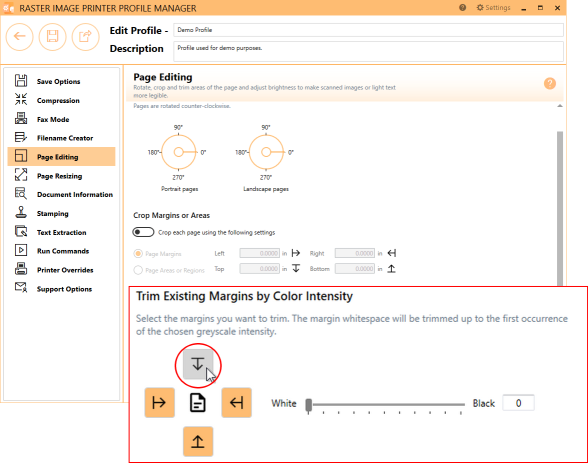
Task: Toggle the right margin trim button
Action: [236, 403]
